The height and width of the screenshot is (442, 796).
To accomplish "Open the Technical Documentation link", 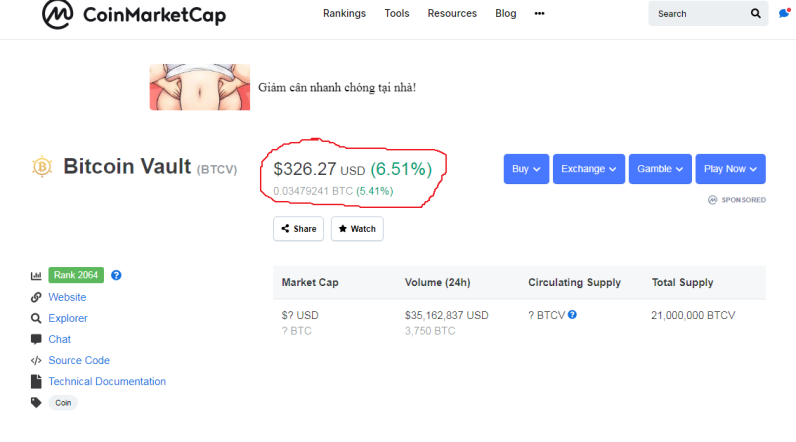I will pos(107,381).
